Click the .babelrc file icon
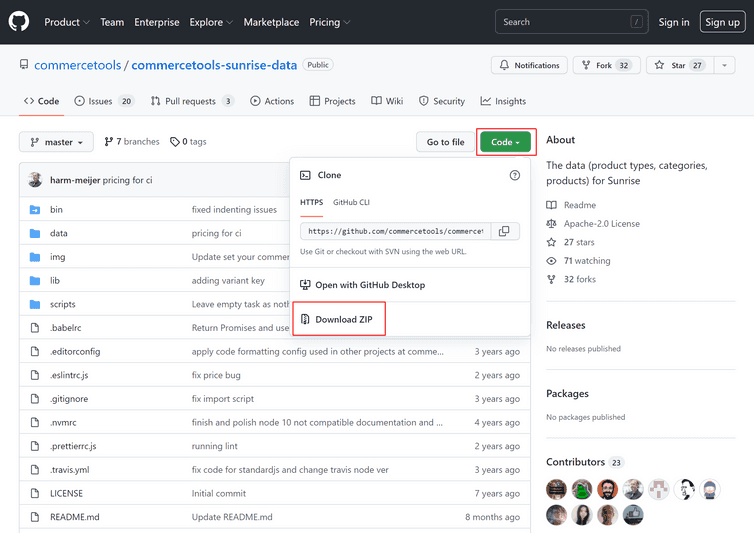Viewport: 754px width, 533px height. pyautogui.click(x=35, y=328)
